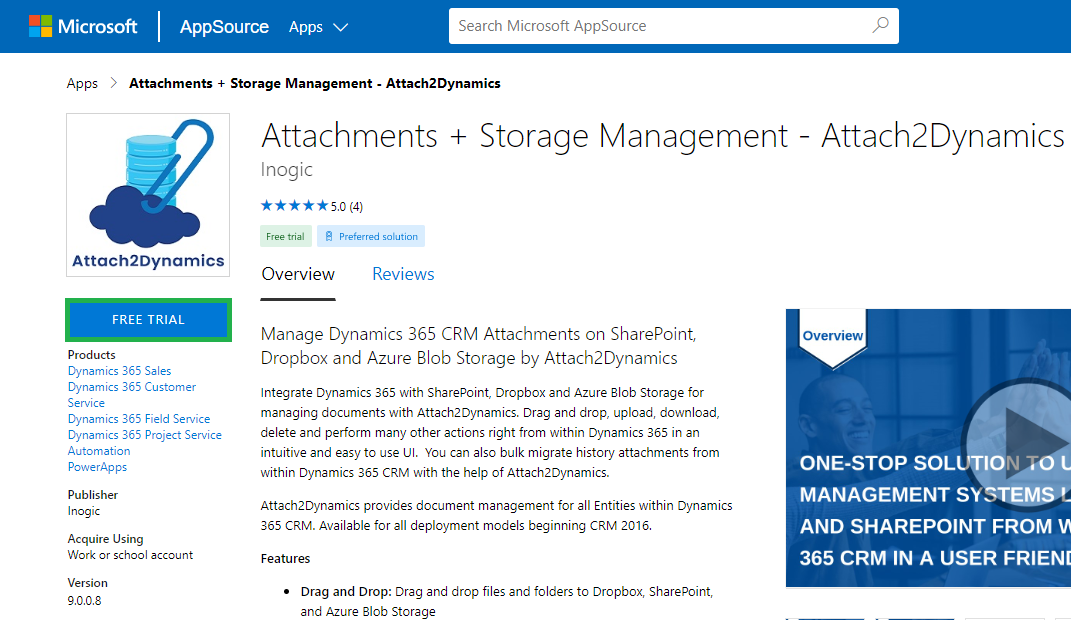The image size is (1071, 620).
Task: Navigate to Apps via the breadcrumb
Action: [82, 83]
